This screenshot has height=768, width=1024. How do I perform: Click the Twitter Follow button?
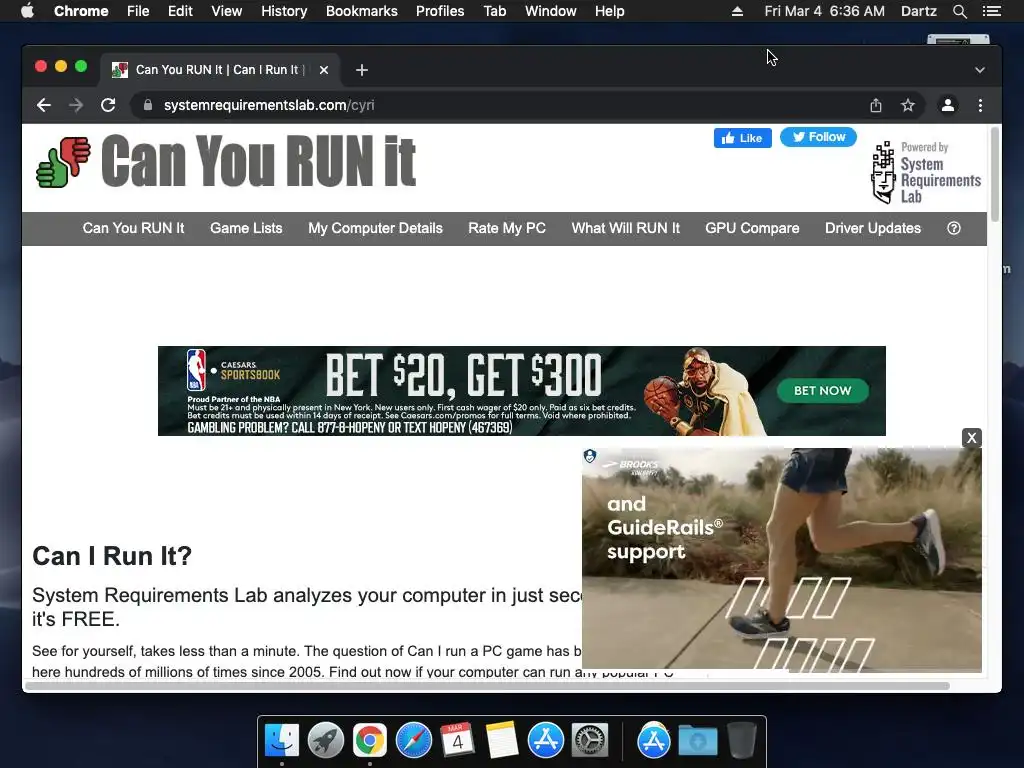point(818,137)
